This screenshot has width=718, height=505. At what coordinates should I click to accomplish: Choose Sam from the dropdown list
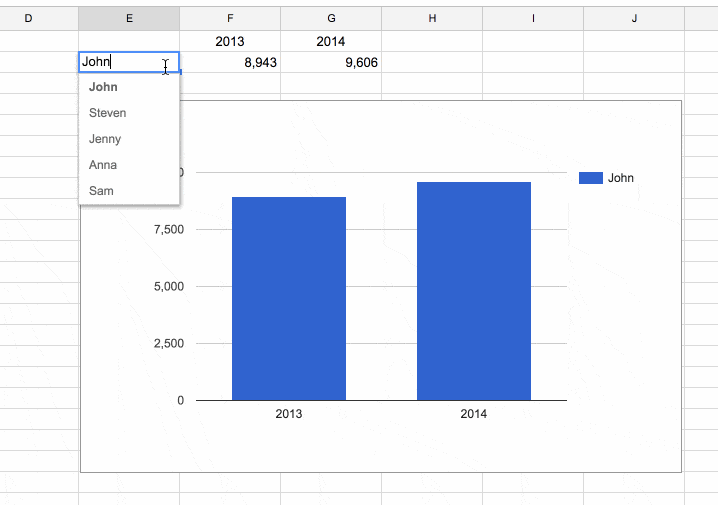click(x=129, y=191)
